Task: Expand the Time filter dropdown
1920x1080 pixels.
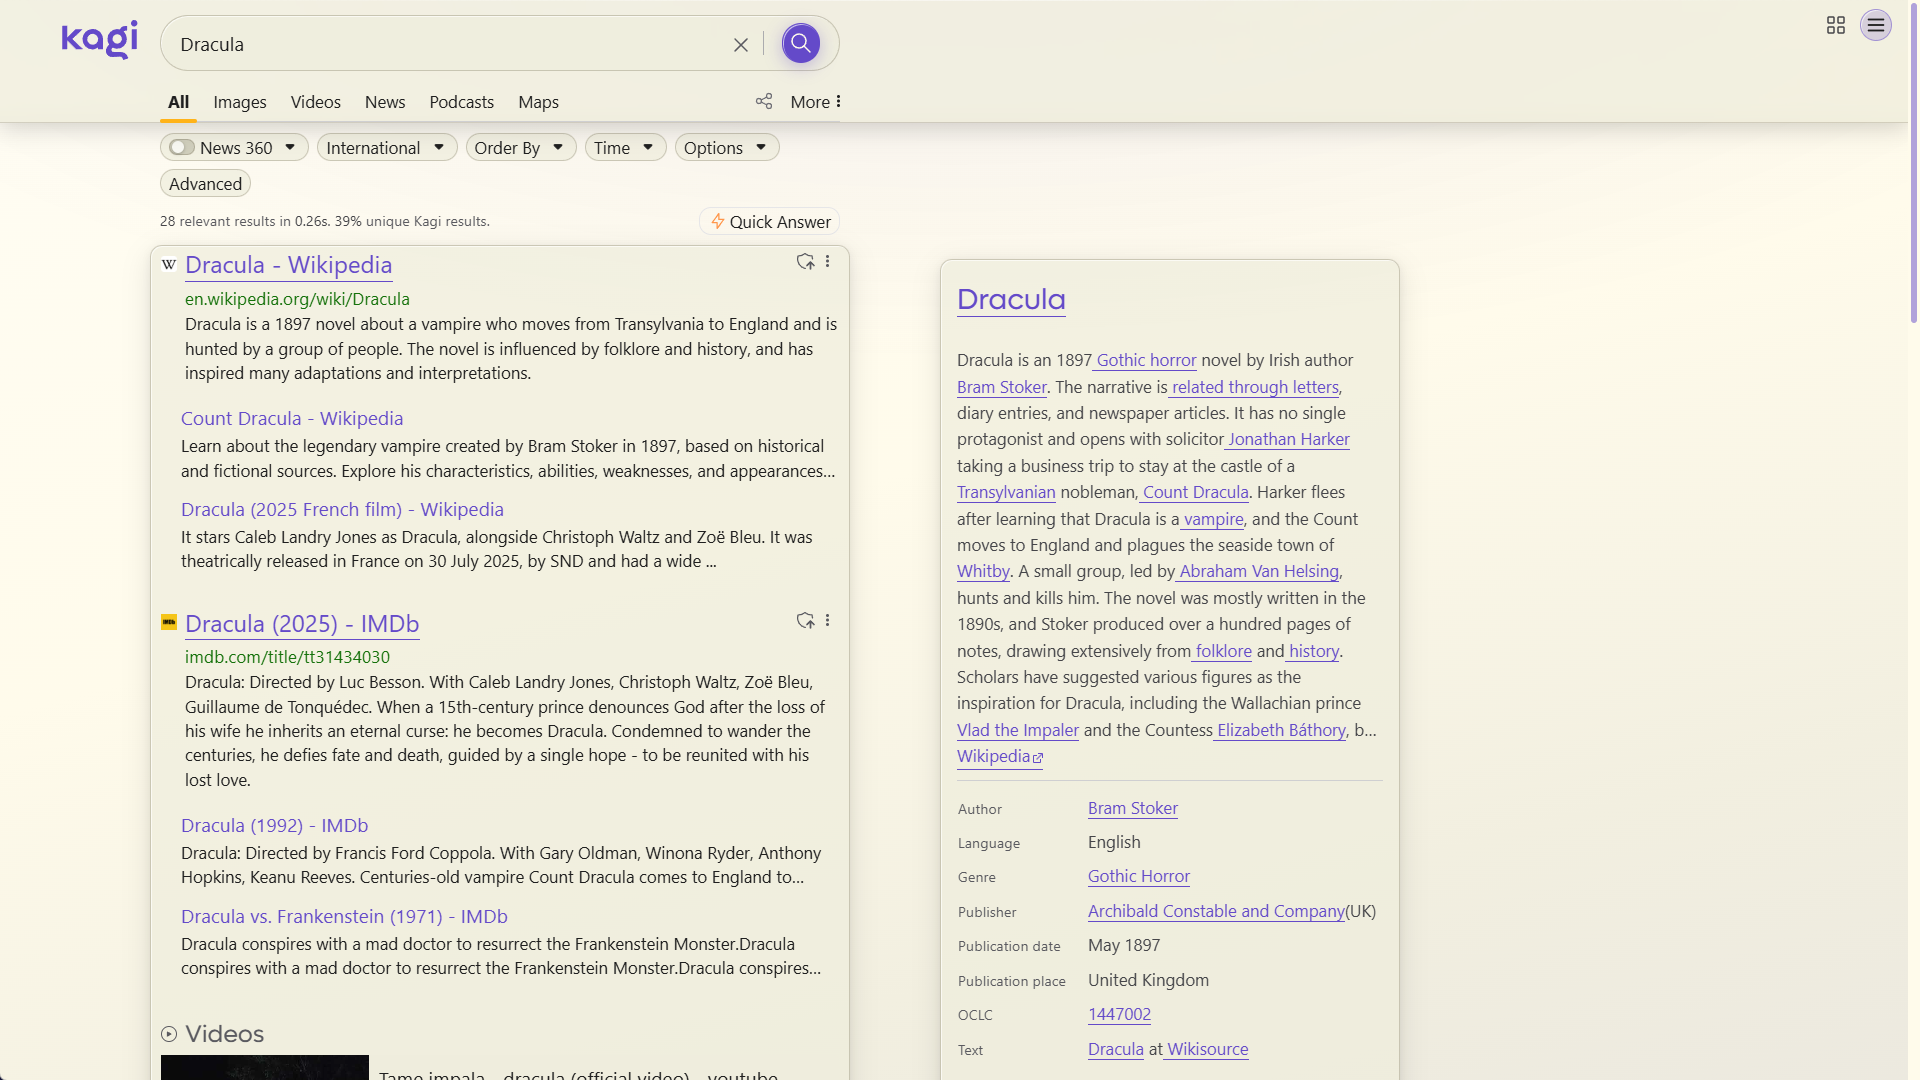Action: pos(625,147)
